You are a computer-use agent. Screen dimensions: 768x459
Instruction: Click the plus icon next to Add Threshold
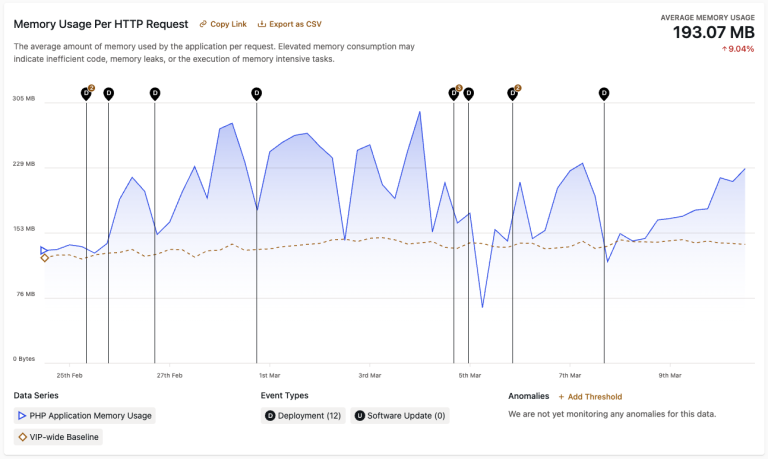(561, 397)
